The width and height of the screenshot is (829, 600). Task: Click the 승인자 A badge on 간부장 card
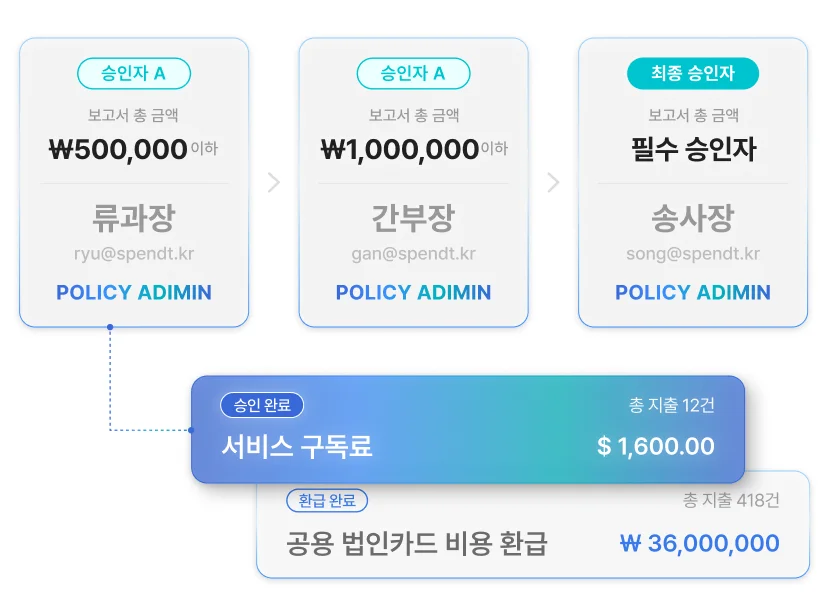(413, 73)
